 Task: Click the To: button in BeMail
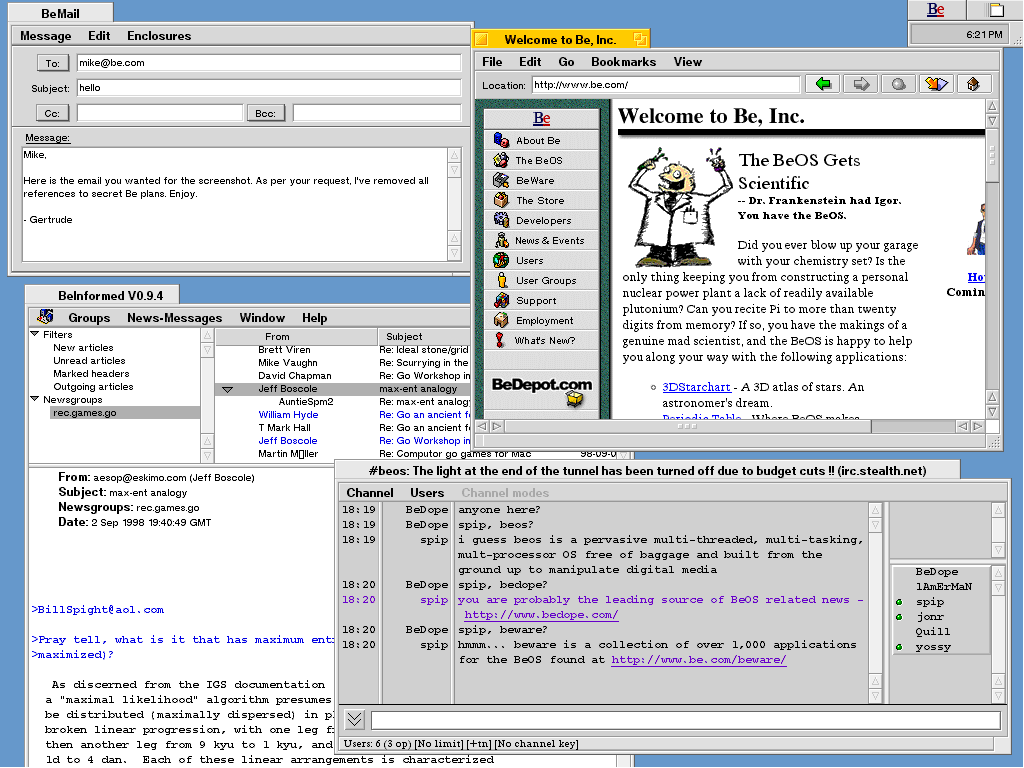[x=52, y=63]
